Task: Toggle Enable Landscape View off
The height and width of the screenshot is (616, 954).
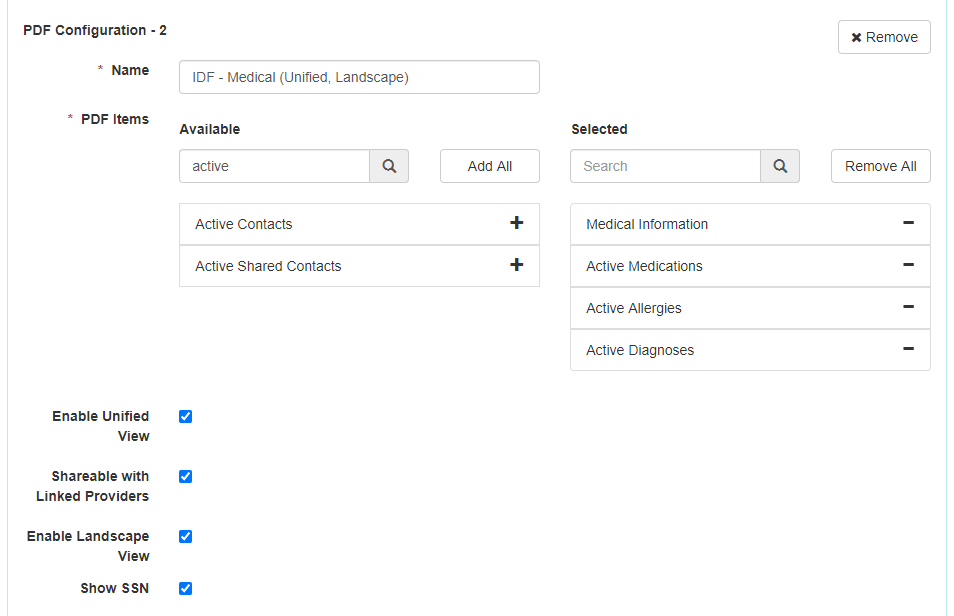Action: click(x=185, y=536)
